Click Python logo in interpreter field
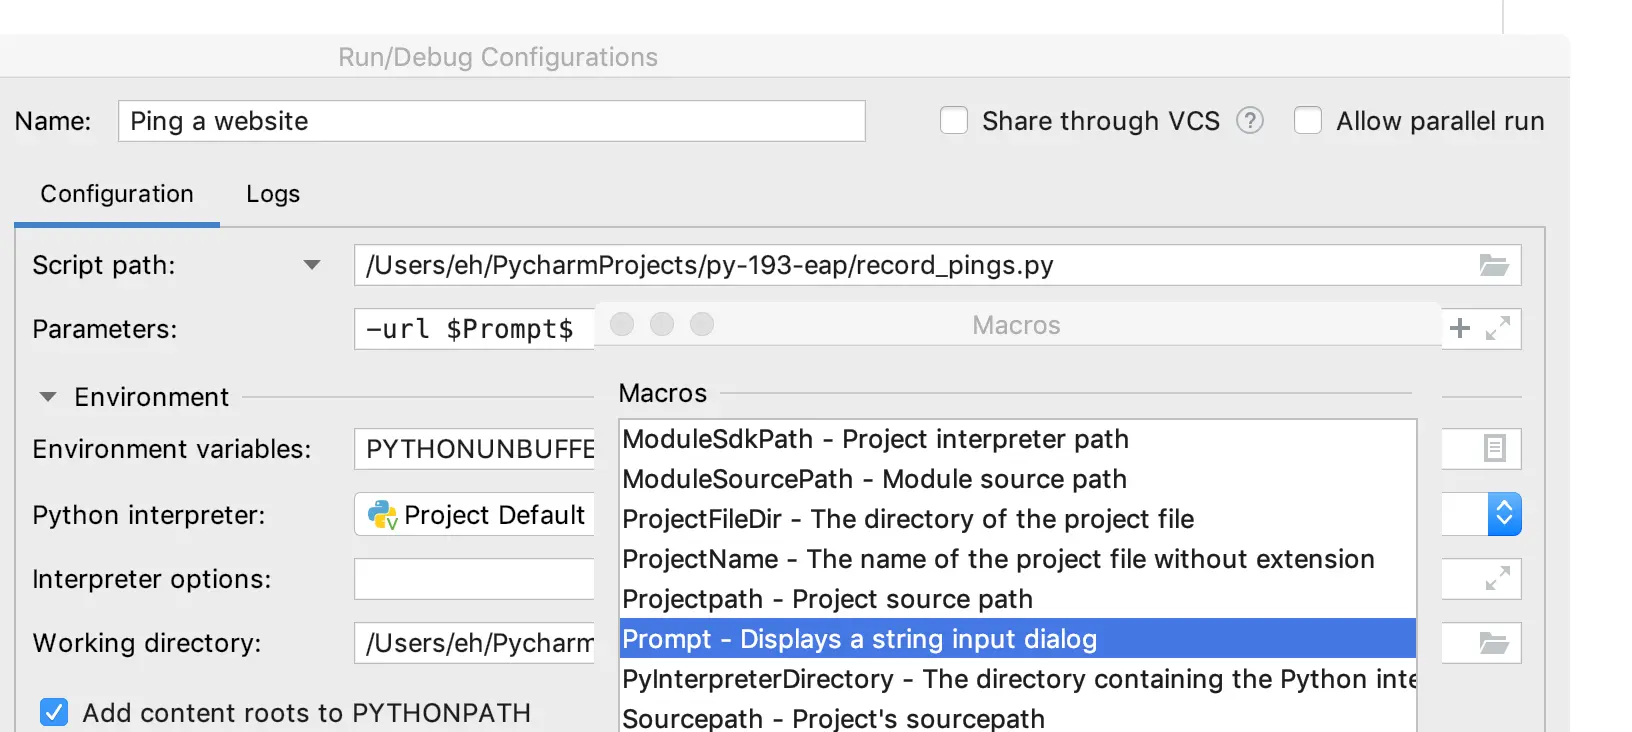Screen dimensions: 1632x732 tap(383, 515)
